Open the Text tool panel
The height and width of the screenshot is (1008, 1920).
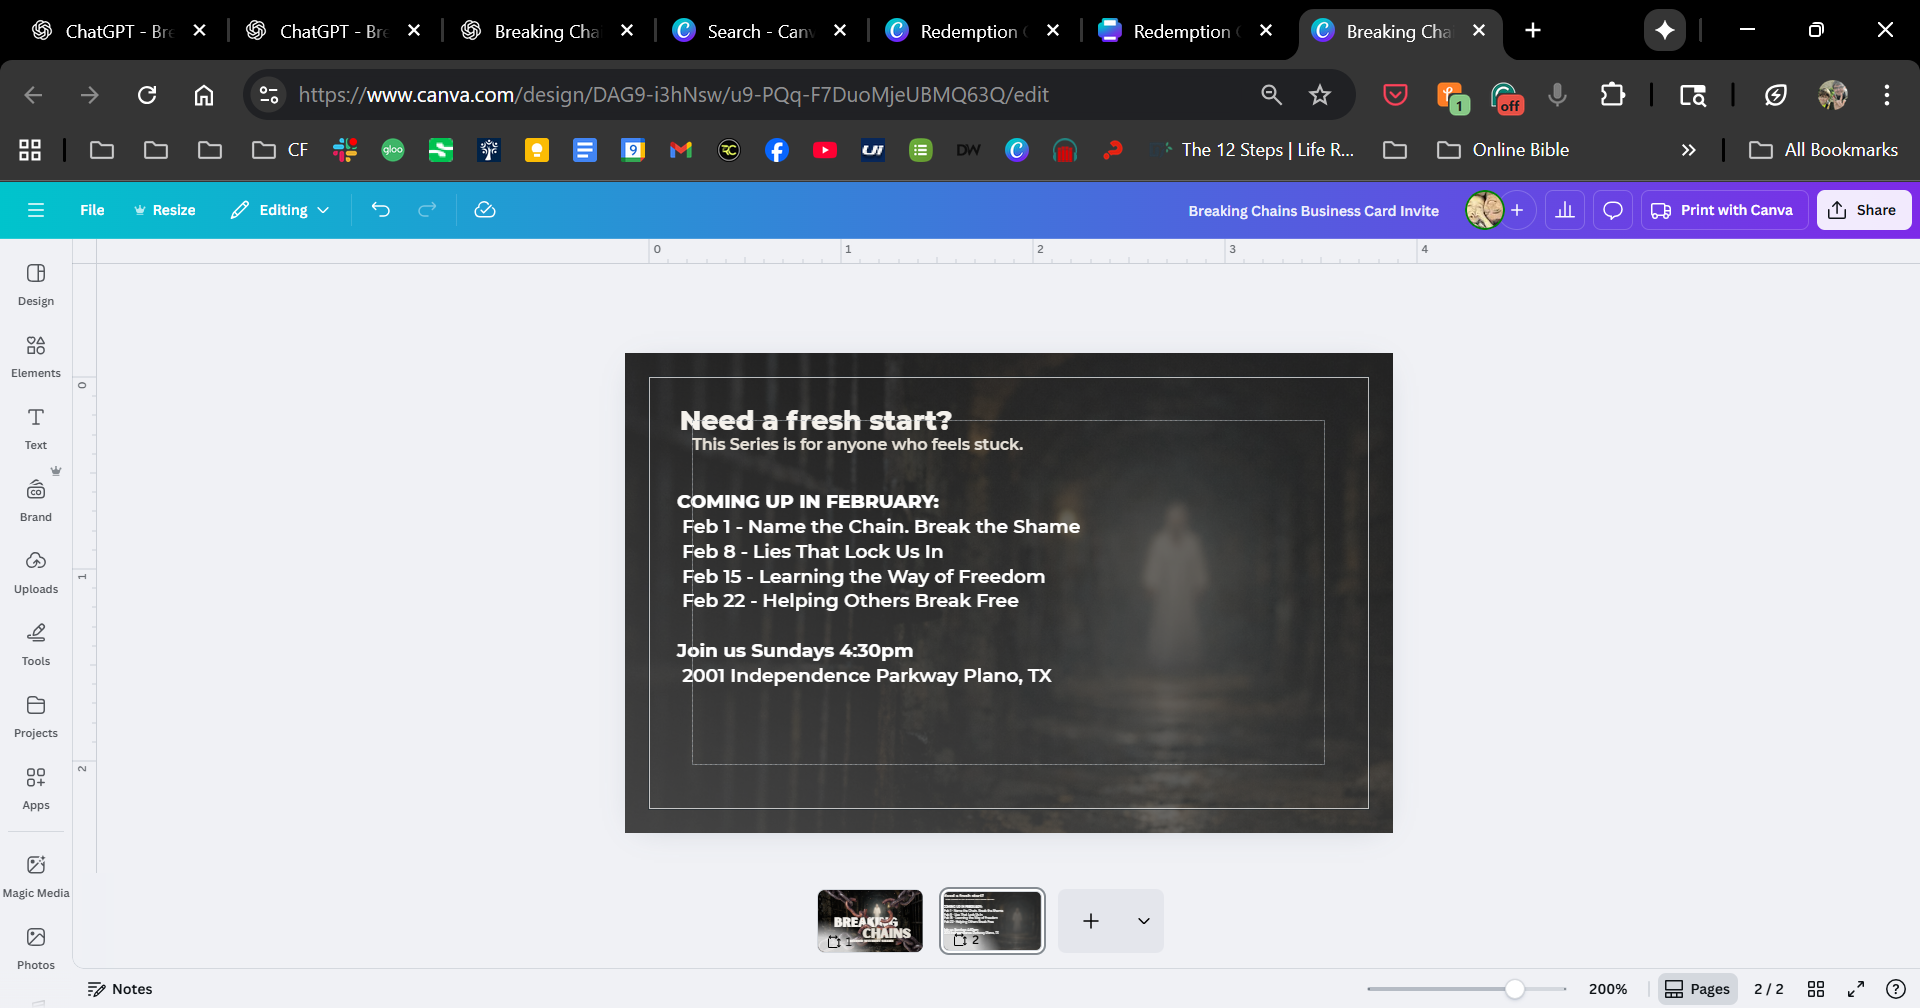point(36,428)
